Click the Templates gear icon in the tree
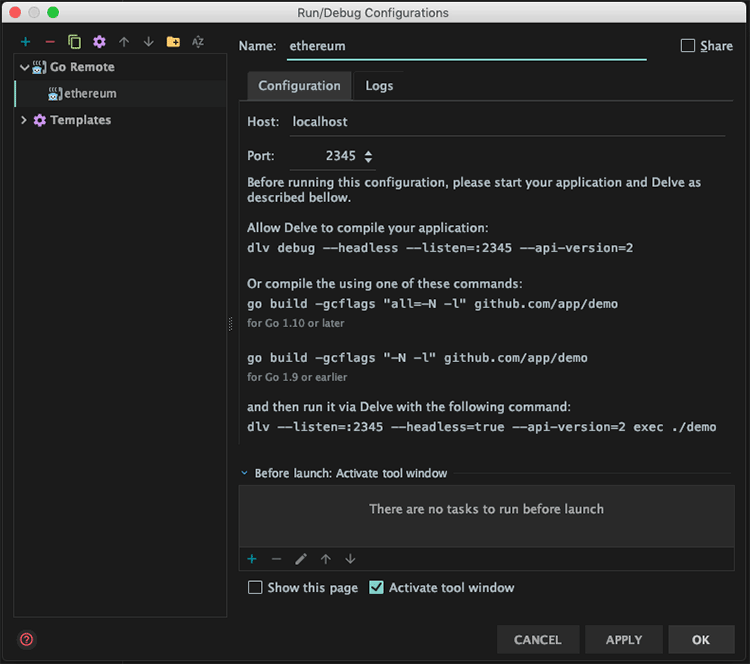The height and width of the screenshot is (664, 750). click(40, 121)
